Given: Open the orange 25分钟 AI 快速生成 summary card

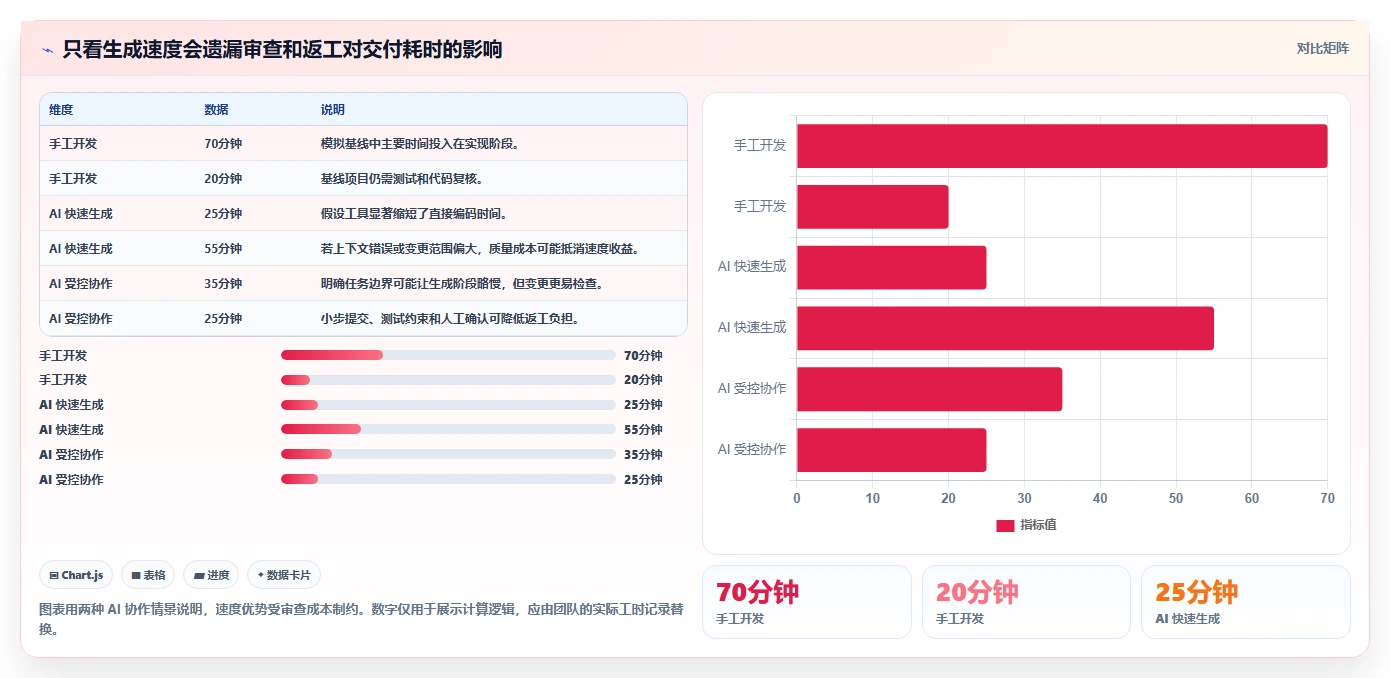Looking at the screenshot, I should click(1246, 602).
